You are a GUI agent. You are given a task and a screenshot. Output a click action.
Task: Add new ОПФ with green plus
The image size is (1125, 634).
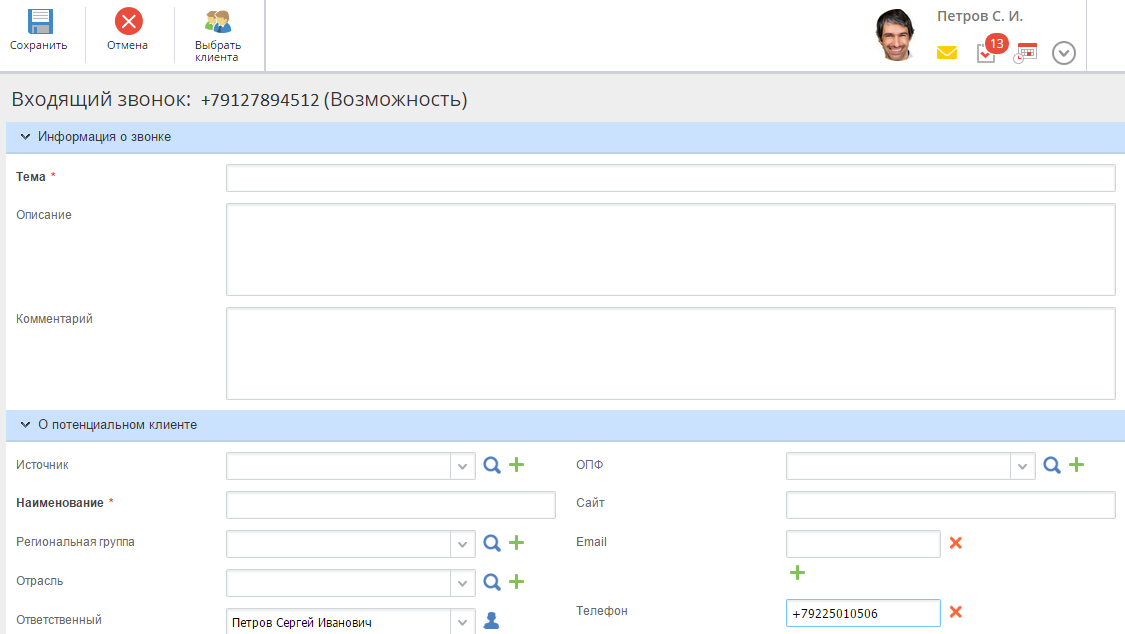[x=1076, y=465]
